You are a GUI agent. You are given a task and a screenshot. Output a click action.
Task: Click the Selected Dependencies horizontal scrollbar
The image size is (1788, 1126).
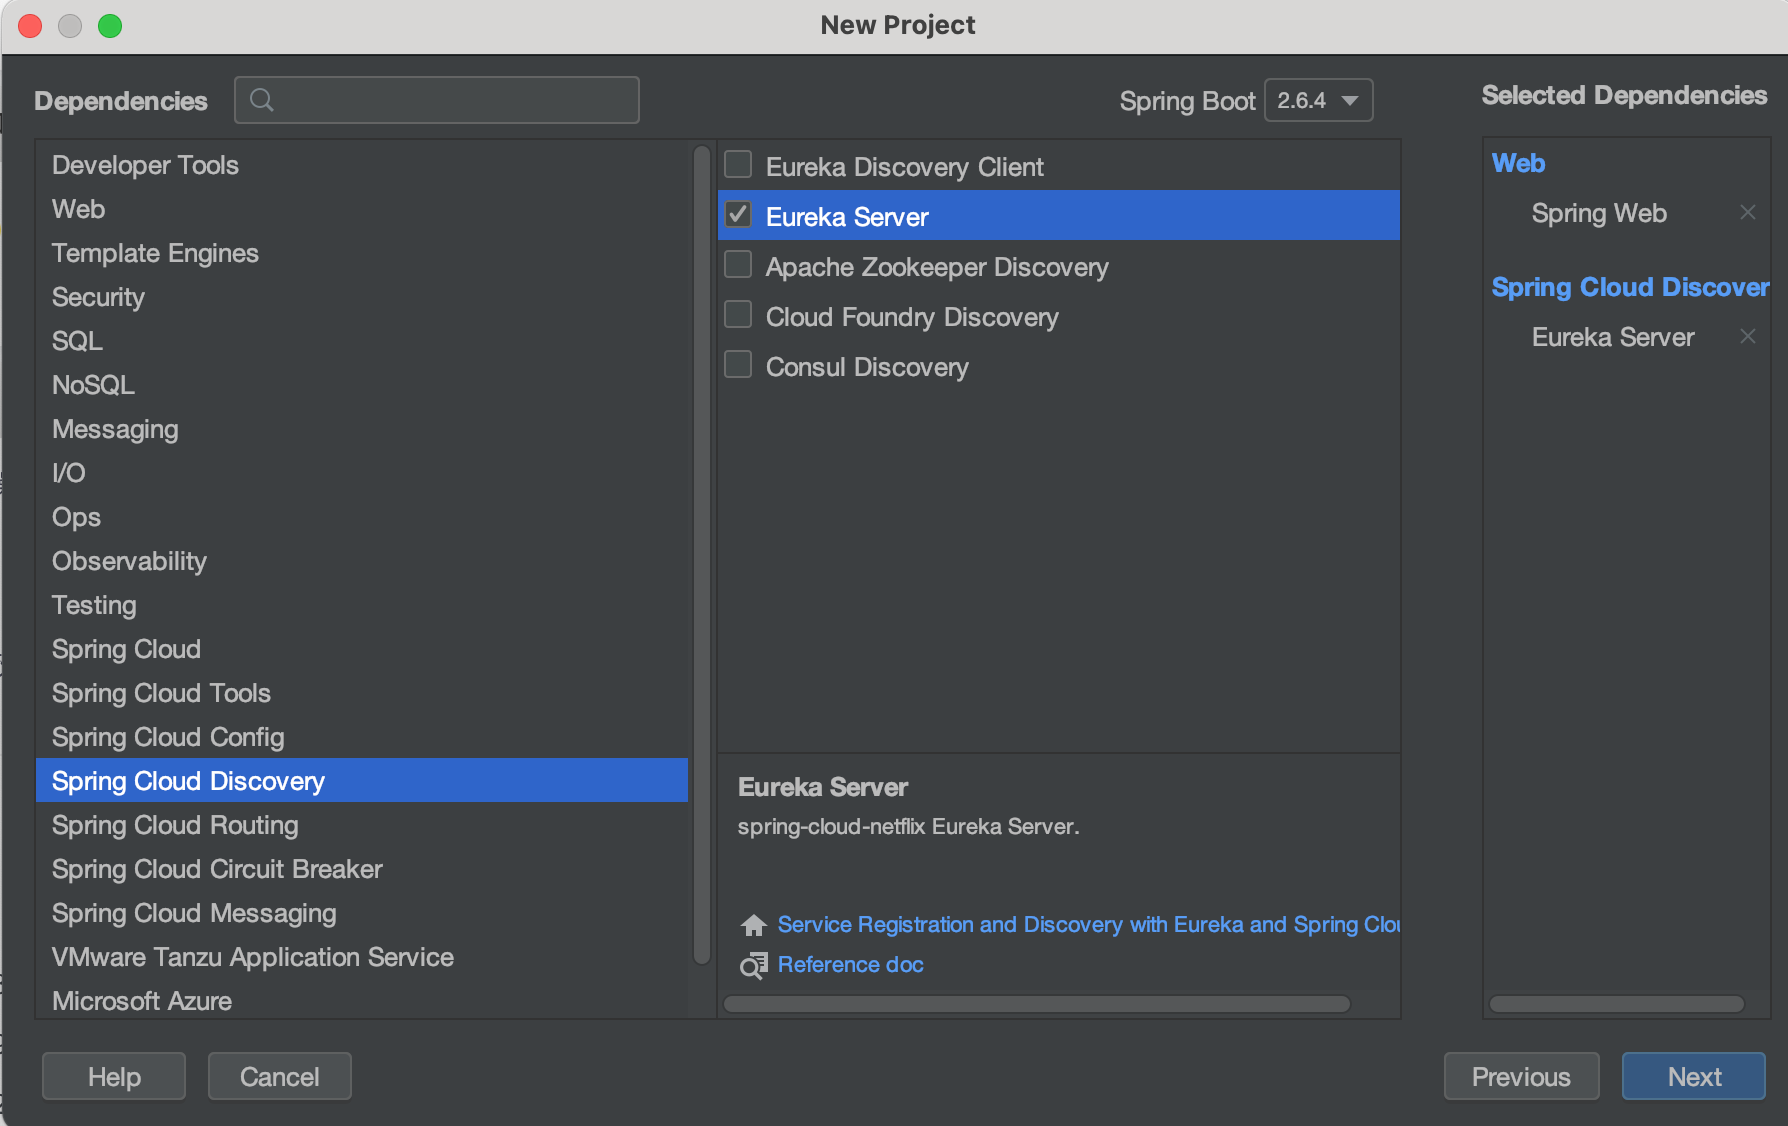click(1617, 1004)
